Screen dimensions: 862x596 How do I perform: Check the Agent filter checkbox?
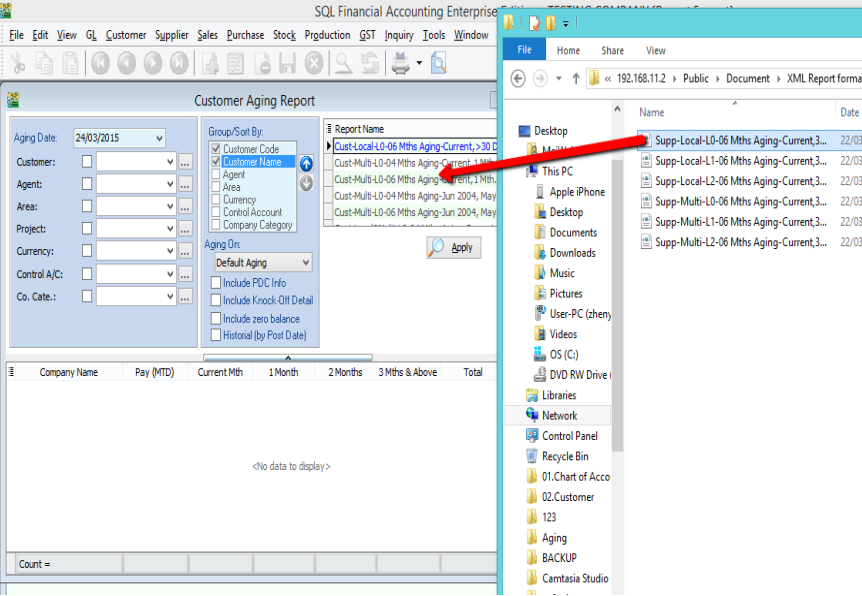(x=87, y=184)
